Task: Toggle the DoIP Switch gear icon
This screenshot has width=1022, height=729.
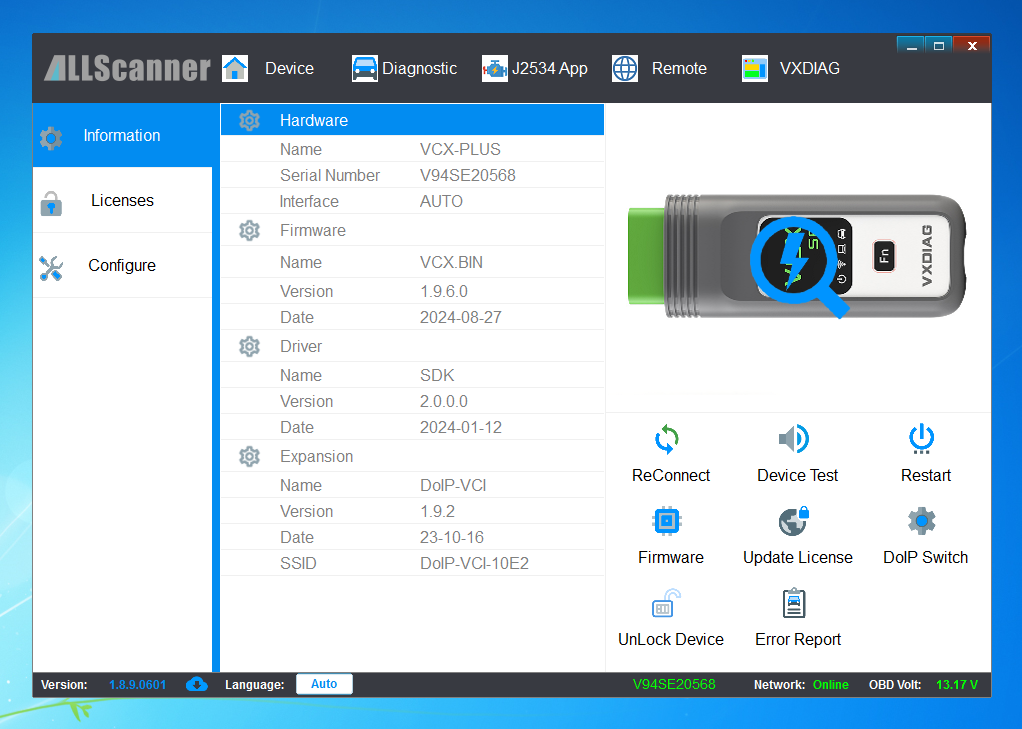Action: [x=921, y=522]
